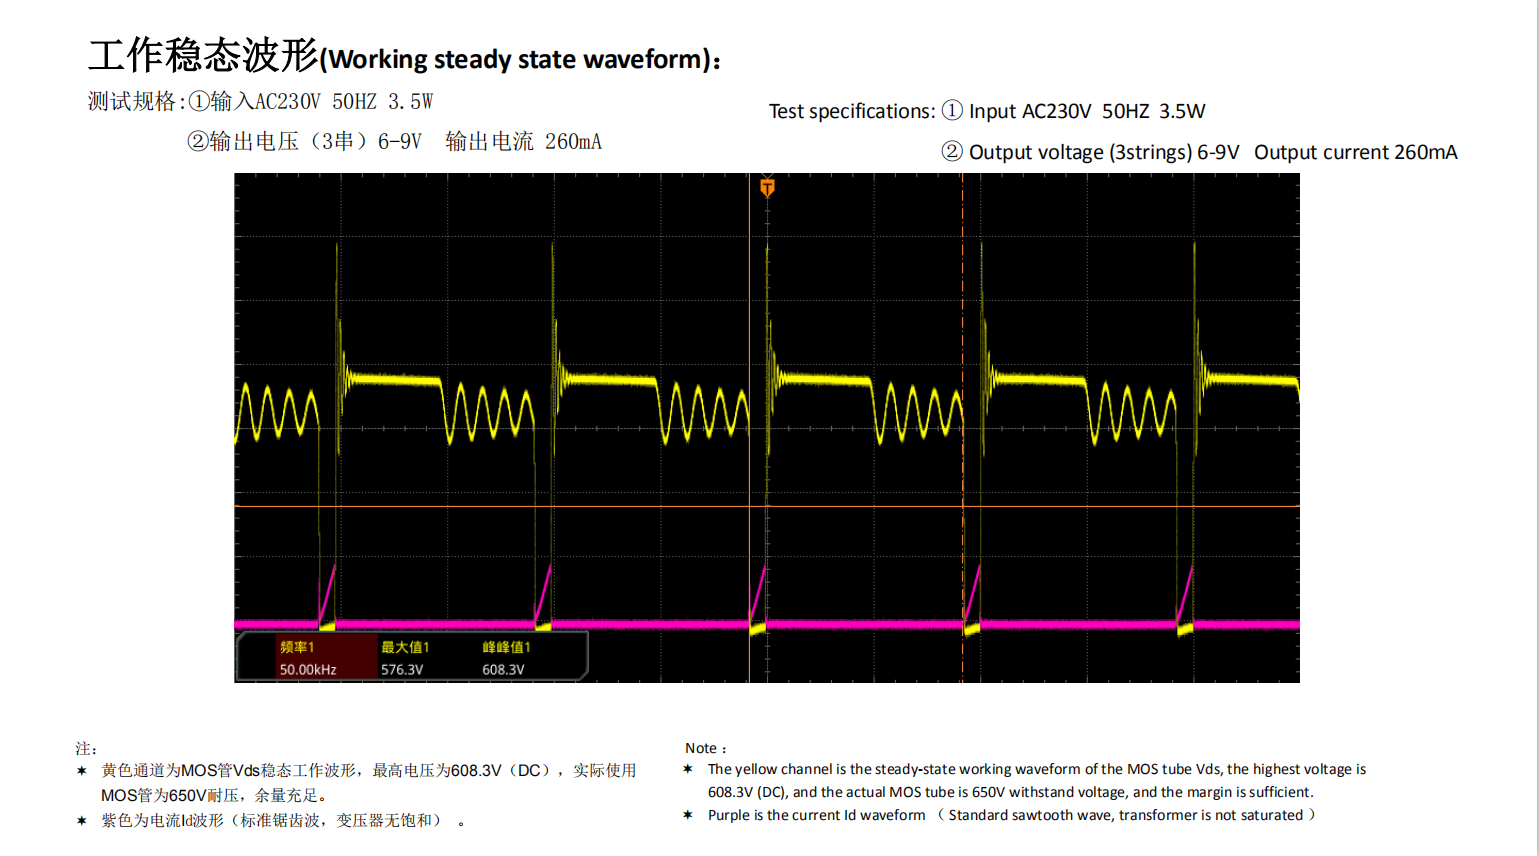This screenshot has height=856, width=1539.
Task: Click circled number ② before Output voltage
Action: pos(952,151)
